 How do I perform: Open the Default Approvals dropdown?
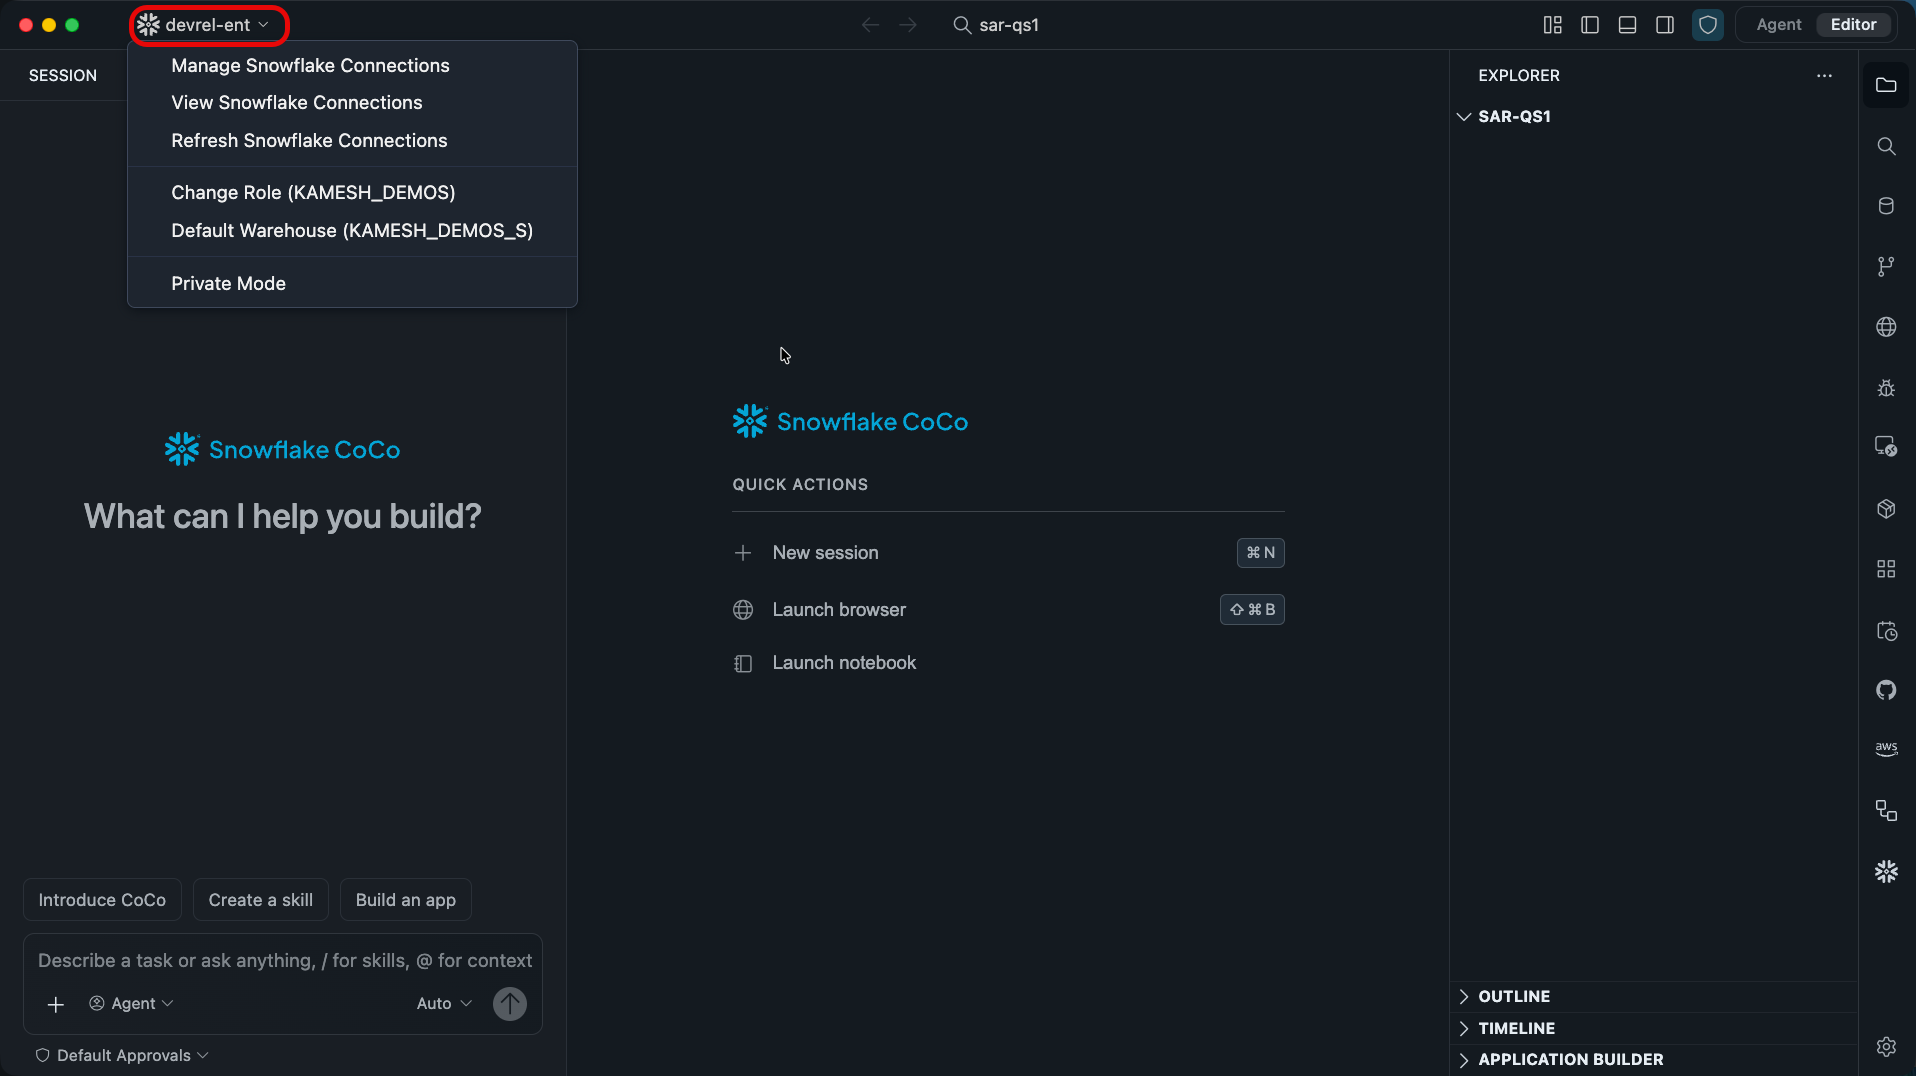tap(122, 1056)
